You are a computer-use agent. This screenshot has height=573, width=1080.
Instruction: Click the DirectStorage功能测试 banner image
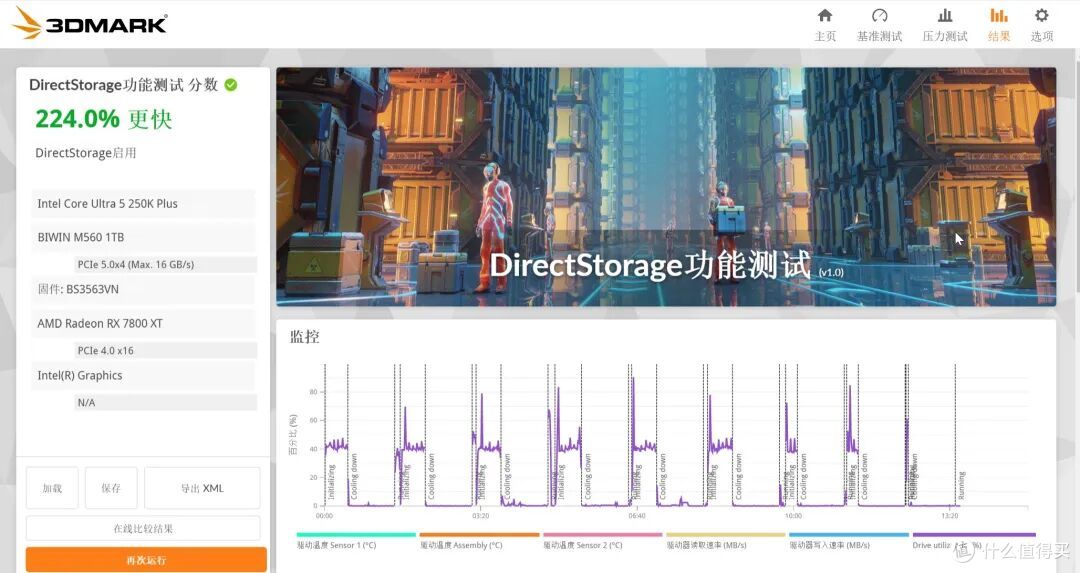(x=666, y=187)
